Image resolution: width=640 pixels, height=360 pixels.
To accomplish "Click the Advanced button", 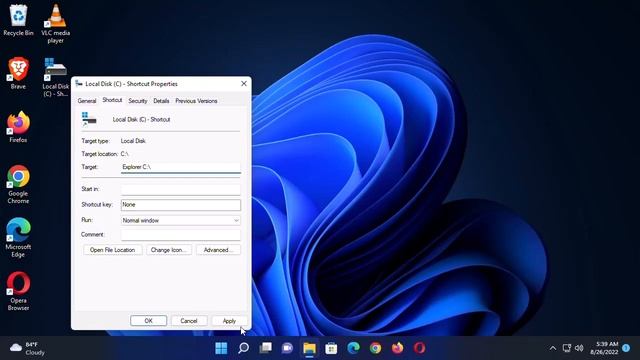I will pos(218,250).
